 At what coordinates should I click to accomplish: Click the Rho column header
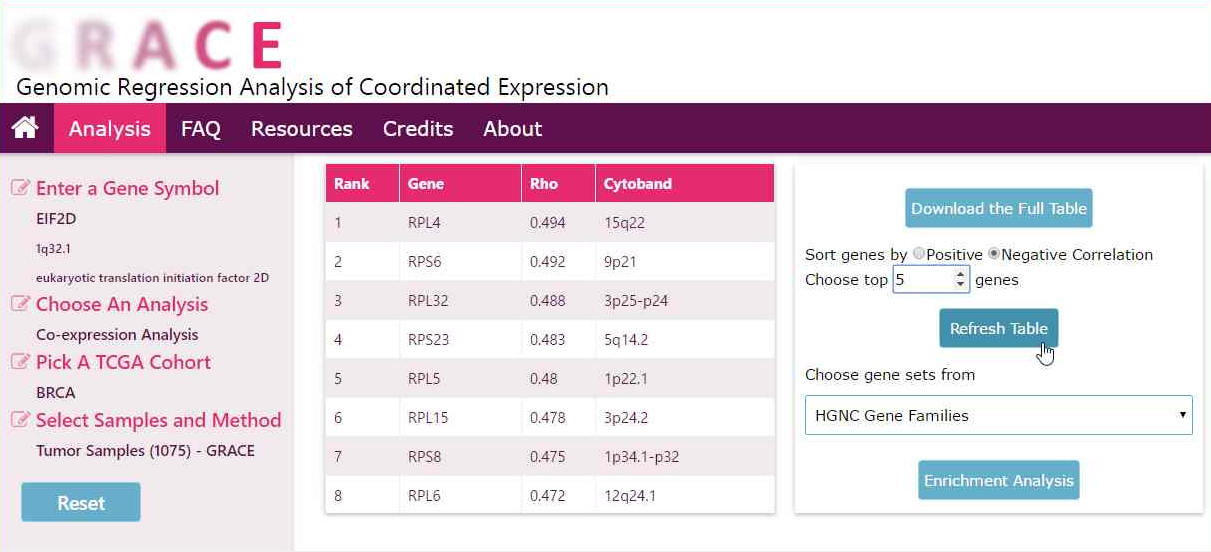544,184
